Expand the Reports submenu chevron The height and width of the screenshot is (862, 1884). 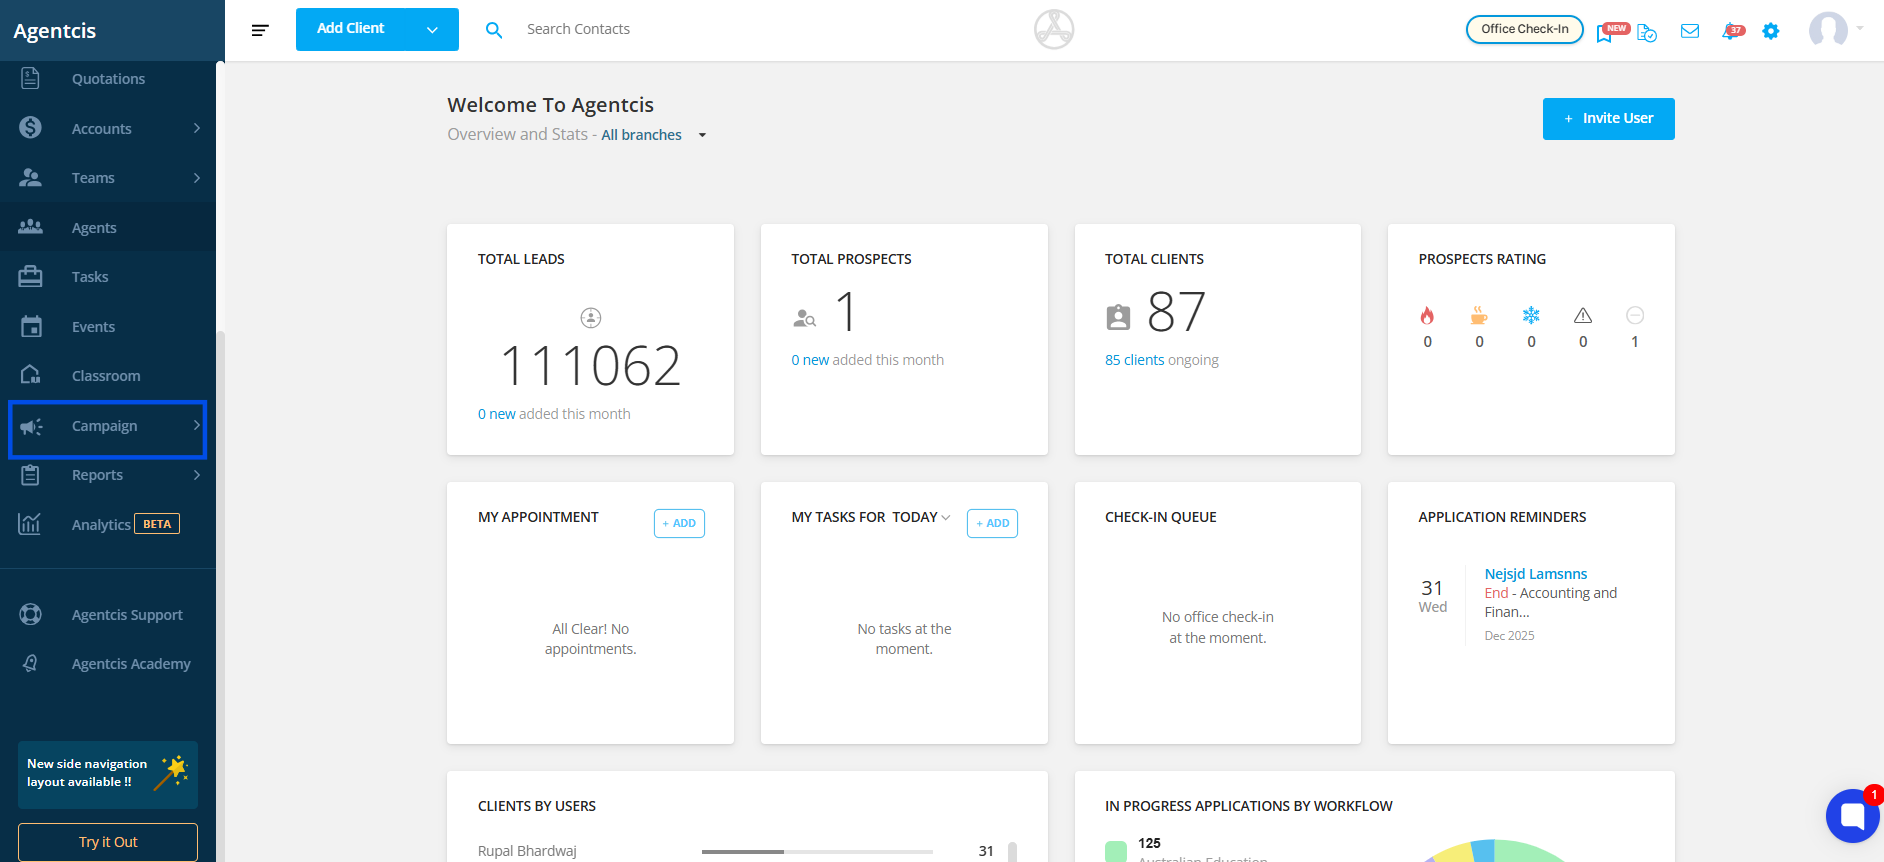197,474
